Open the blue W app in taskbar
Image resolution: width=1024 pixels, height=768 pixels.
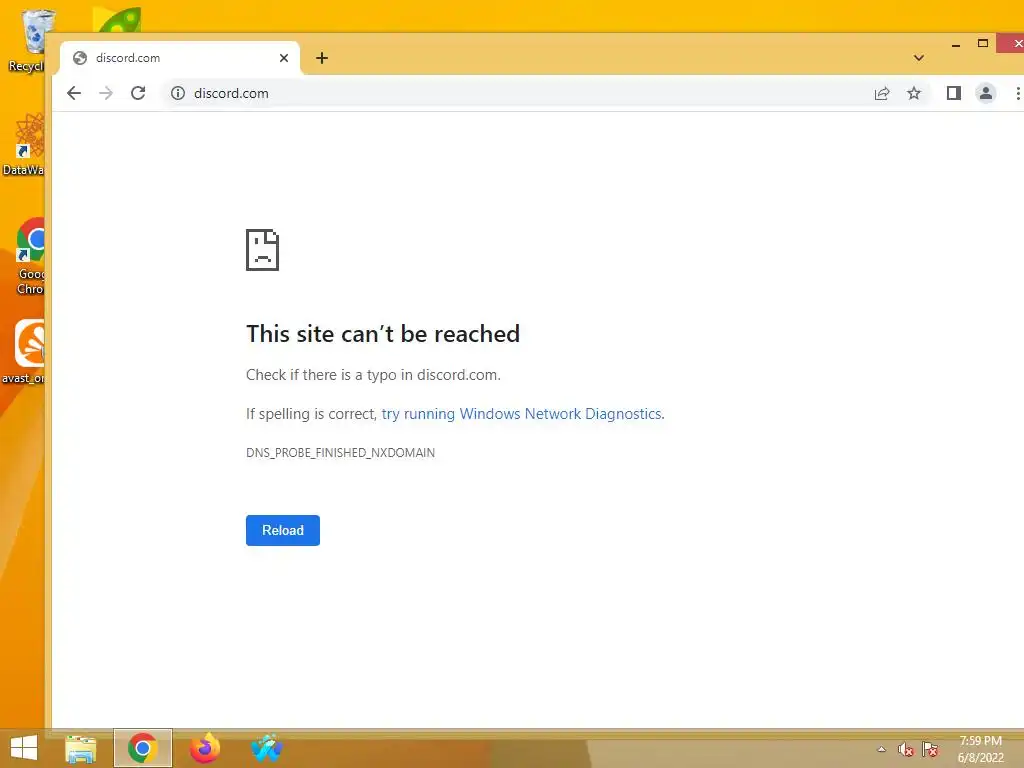[x=266, y=748]
